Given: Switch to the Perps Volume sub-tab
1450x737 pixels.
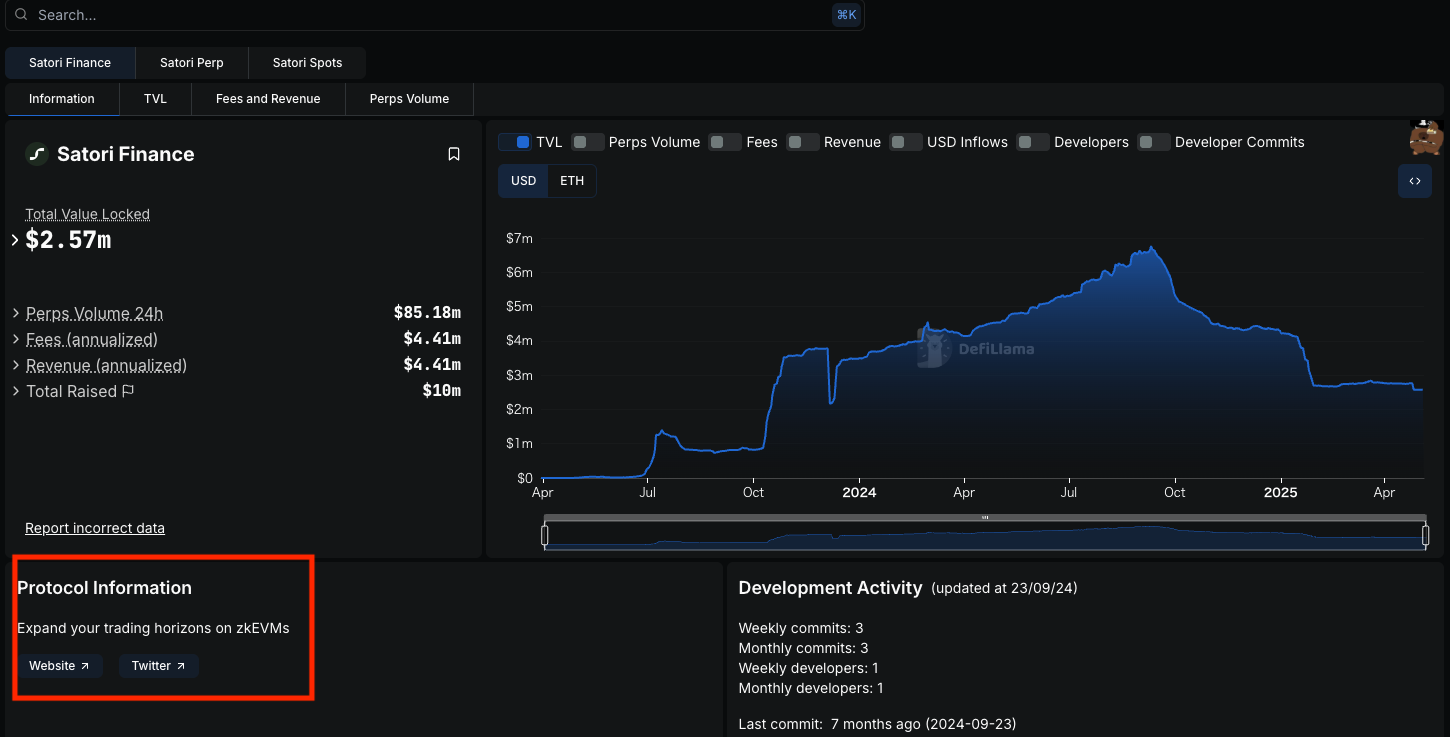Looking at the screenshot, I should pos(409,99).
